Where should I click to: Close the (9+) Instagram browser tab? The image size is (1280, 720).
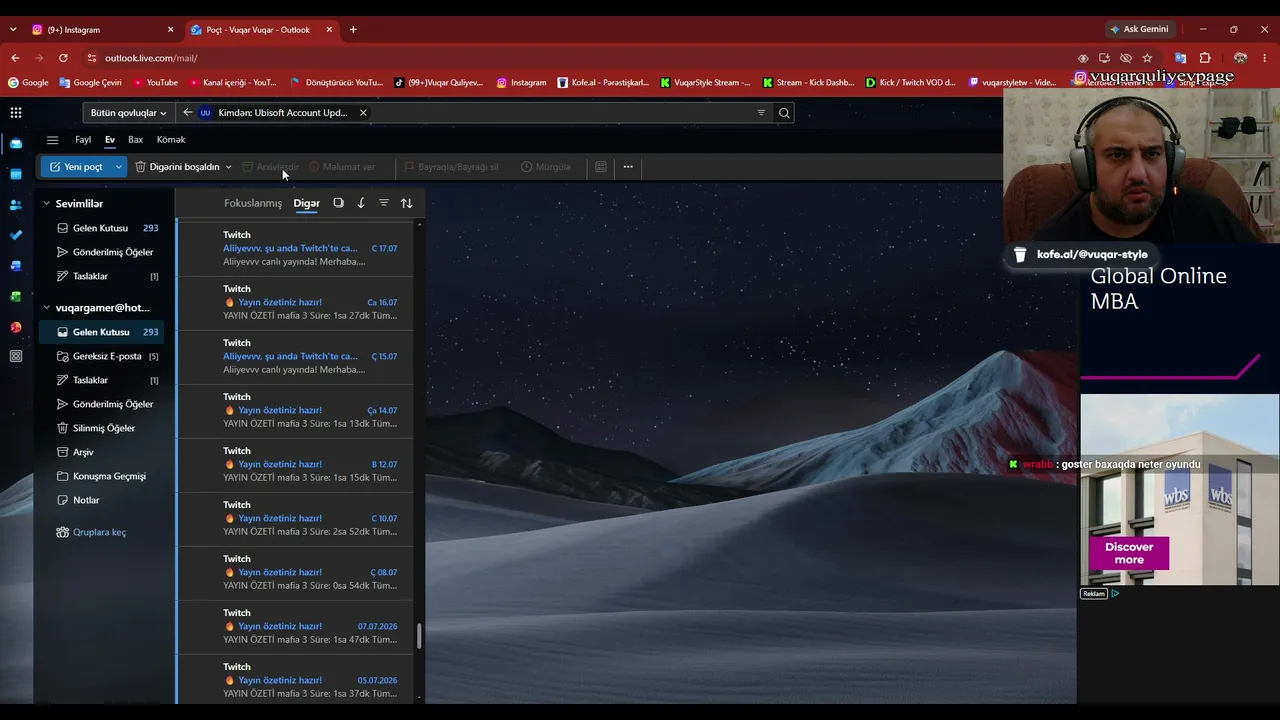pyautogui.click(x=170, y=30)
